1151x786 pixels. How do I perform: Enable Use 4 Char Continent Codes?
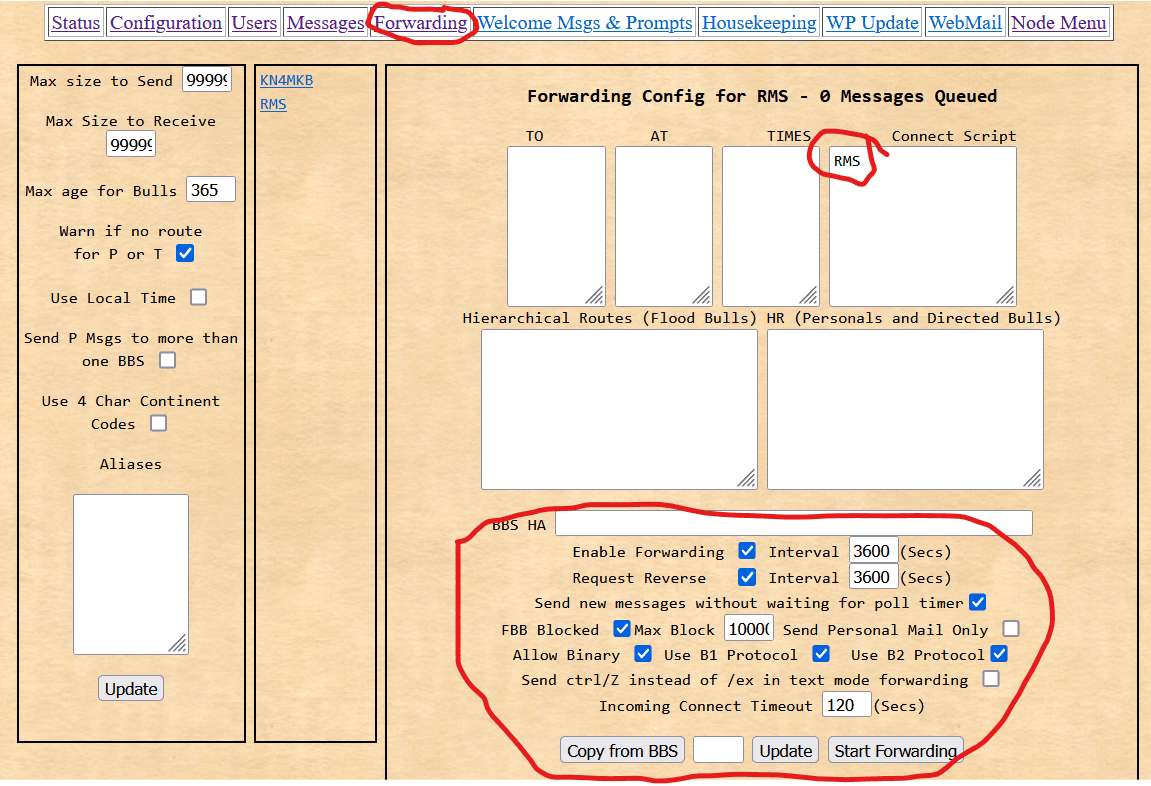[158, 423]
